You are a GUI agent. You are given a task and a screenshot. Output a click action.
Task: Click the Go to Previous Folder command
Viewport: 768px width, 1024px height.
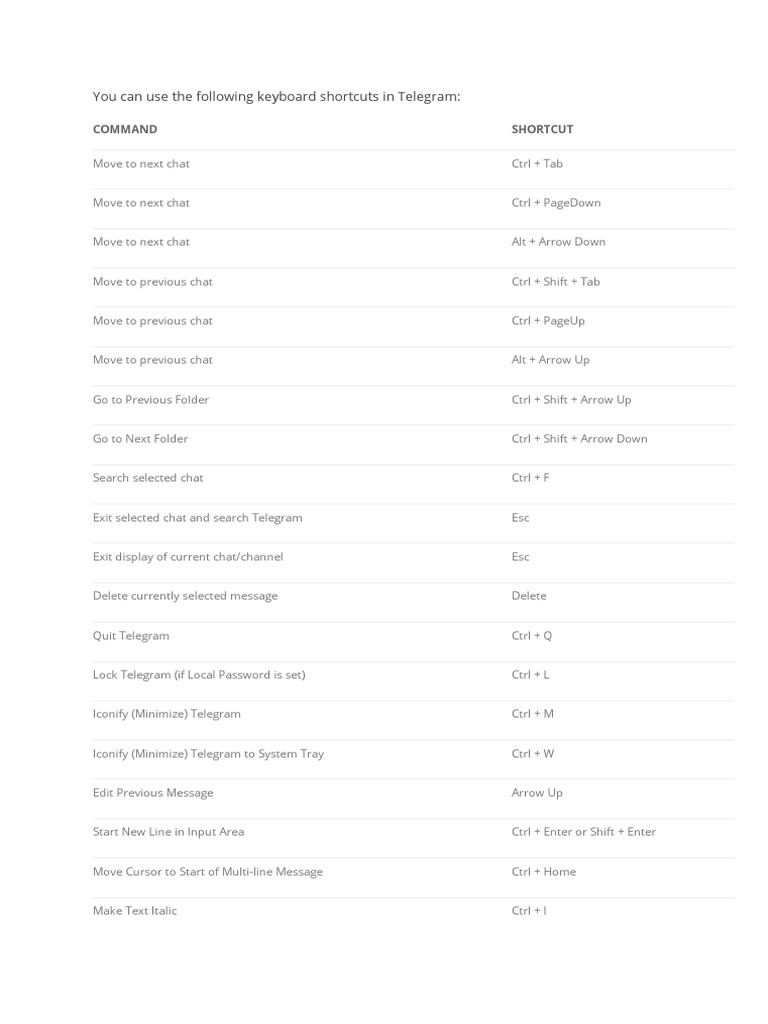(151, 399)
